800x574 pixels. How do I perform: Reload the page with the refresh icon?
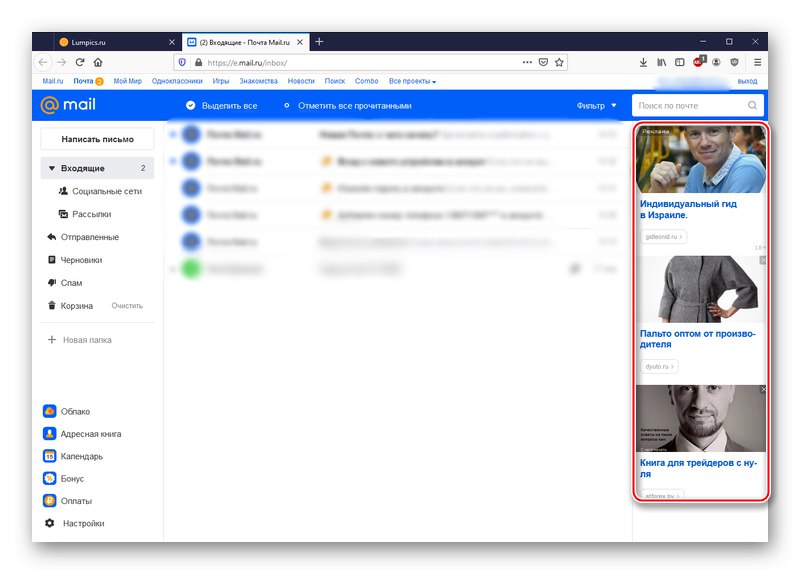80,62
